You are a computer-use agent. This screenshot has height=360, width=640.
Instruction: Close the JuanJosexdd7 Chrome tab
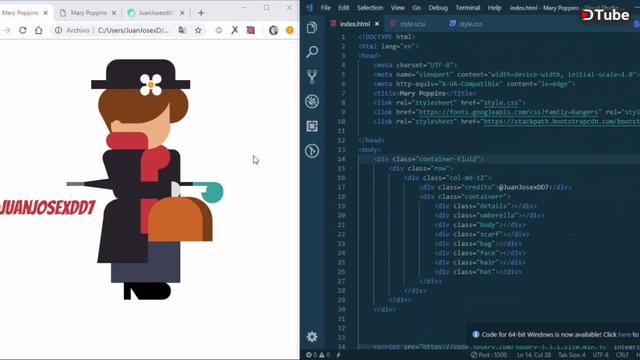click(182, 13)
